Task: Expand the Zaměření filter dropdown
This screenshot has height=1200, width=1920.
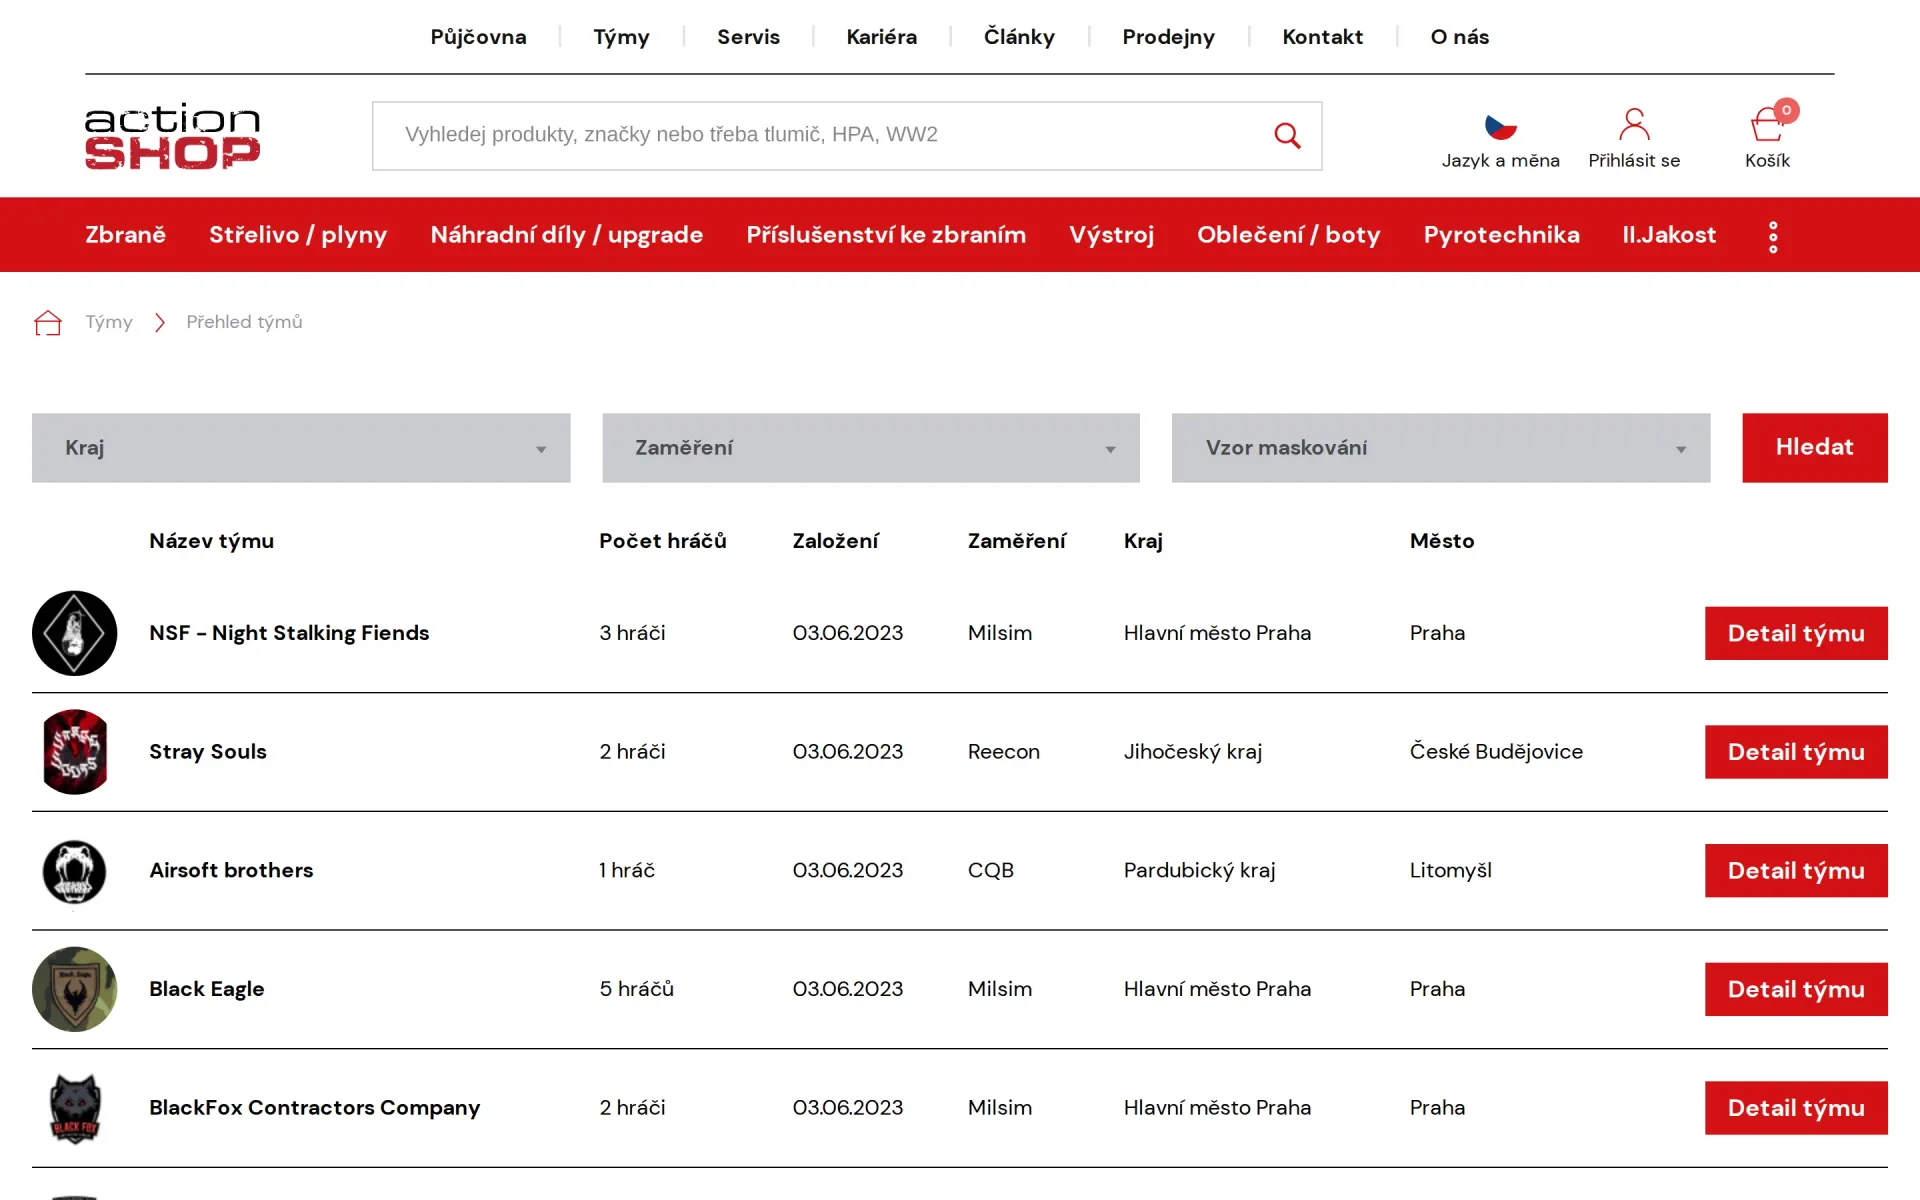Action: [871, 448]
